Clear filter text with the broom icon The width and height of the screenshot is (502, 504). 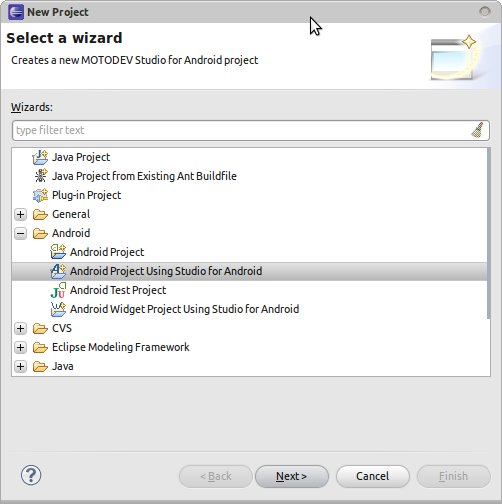click(x=477, y=130)
